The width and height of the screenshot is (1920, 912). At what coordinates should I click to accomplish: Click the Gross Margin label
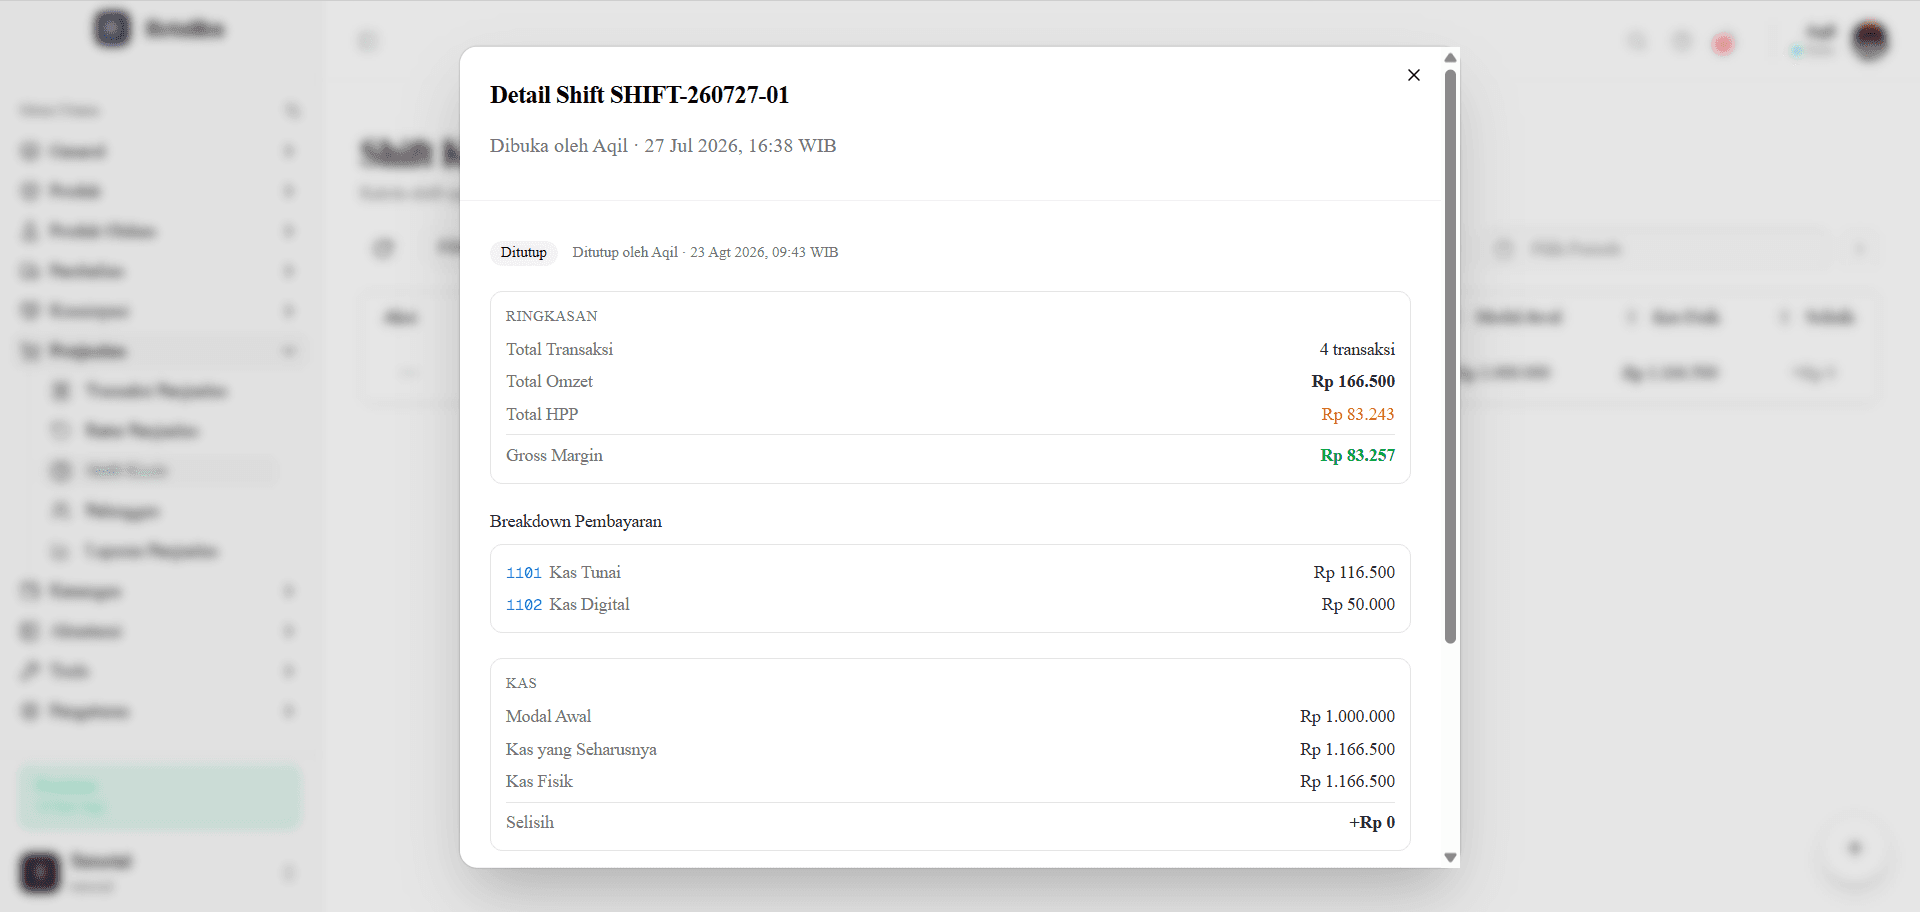[554, 455]
